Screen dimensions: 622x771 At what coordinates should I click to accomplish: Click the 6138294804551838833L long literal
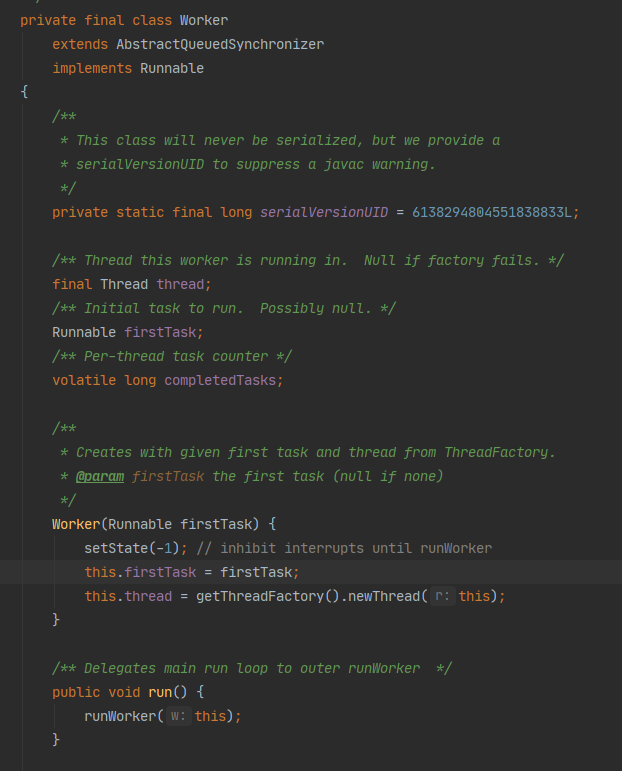coord(495,212)
